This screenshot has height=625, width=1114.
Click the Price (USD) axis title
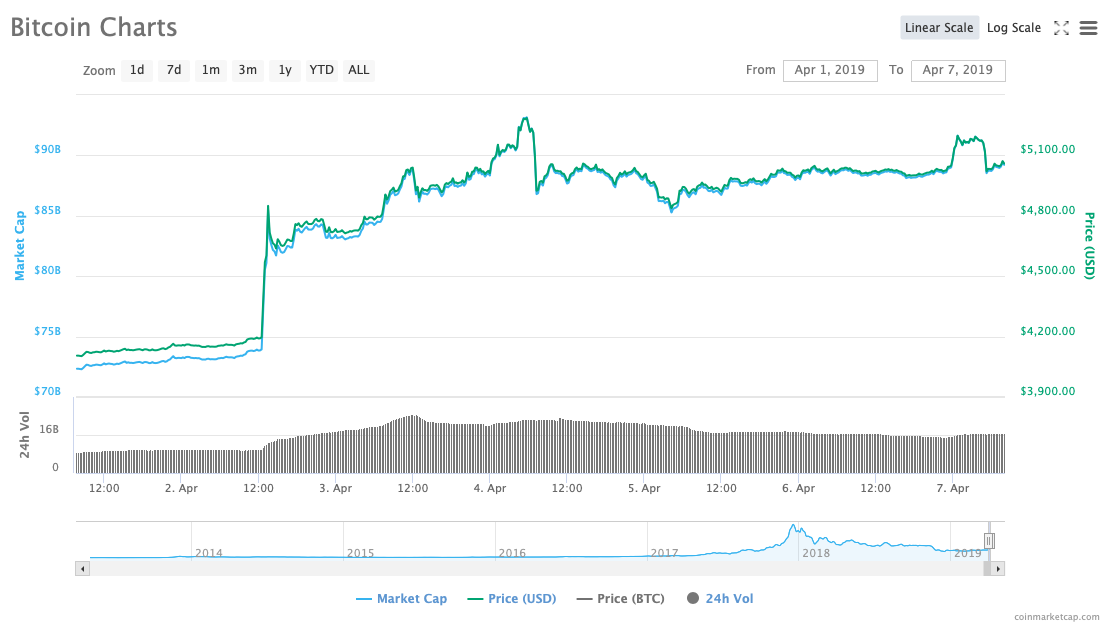(x=1089, y=245)
